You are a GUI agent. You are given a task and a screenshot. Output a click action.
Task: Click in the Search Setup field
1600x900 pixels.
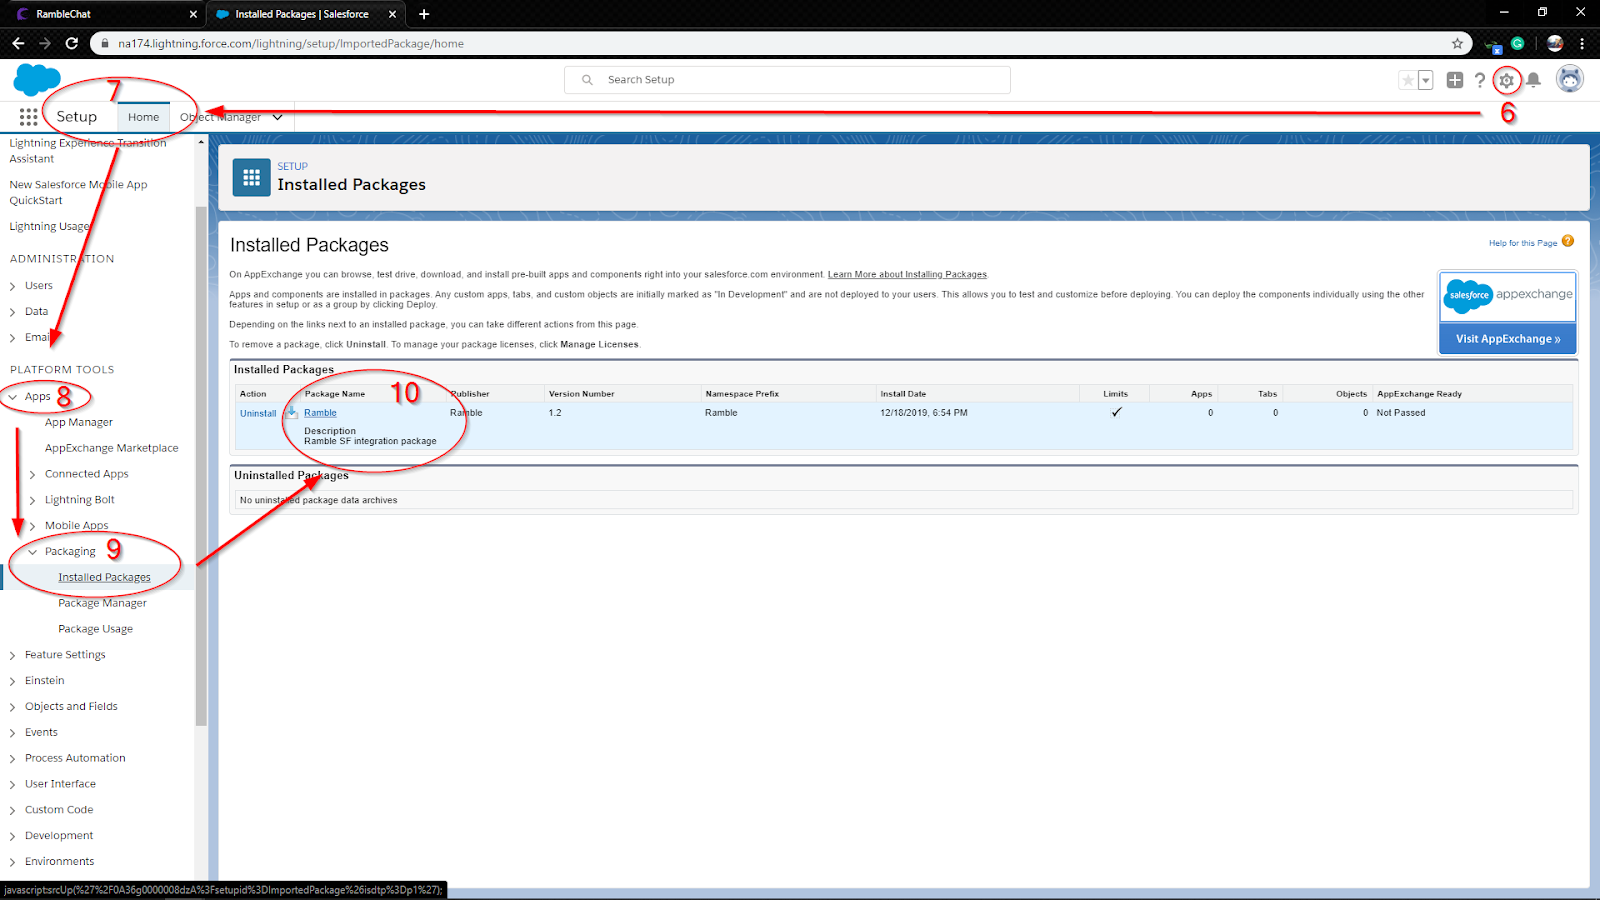tap(787, 80)
